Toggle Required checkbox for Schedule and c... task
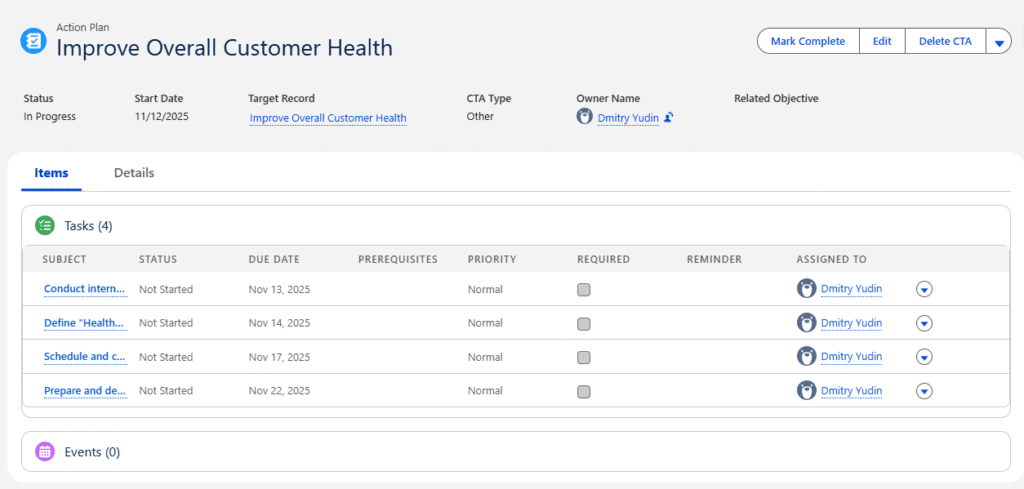Viewport: 1024px width, 489px height. click(x=584, y=357)
